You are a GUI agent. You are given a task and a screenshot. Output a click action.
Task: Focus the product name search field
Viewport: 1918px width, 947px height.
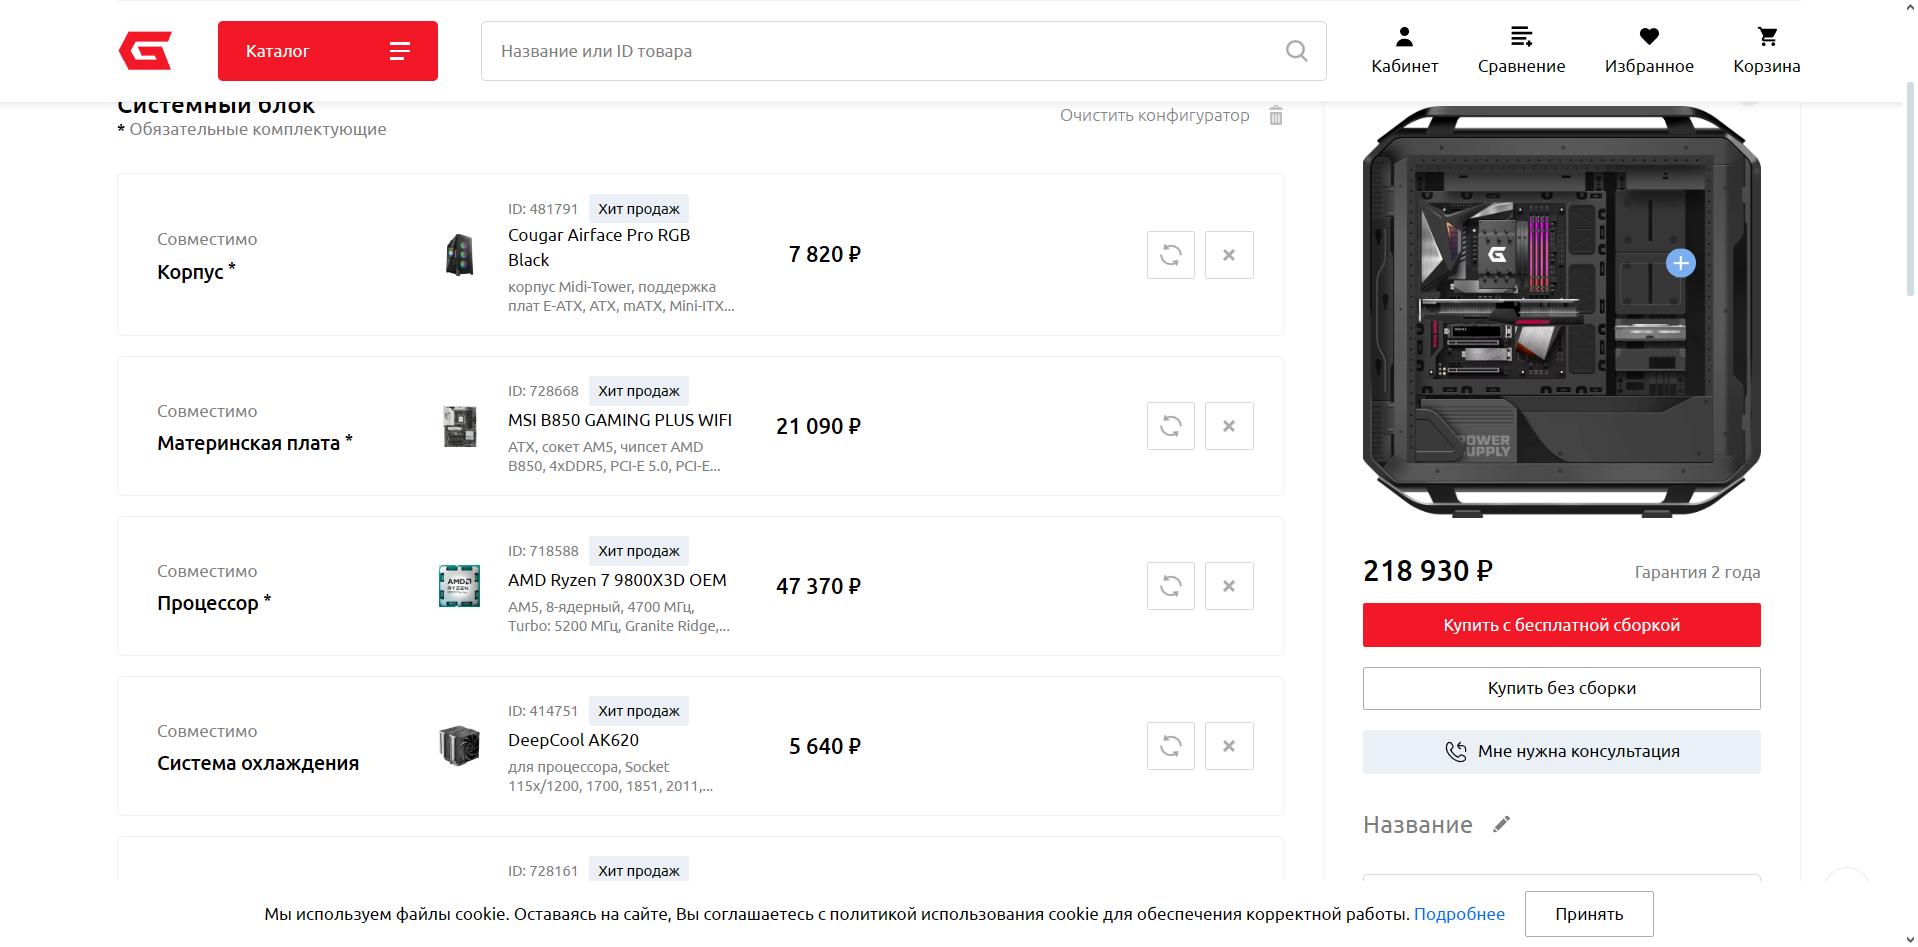[903, 51]
